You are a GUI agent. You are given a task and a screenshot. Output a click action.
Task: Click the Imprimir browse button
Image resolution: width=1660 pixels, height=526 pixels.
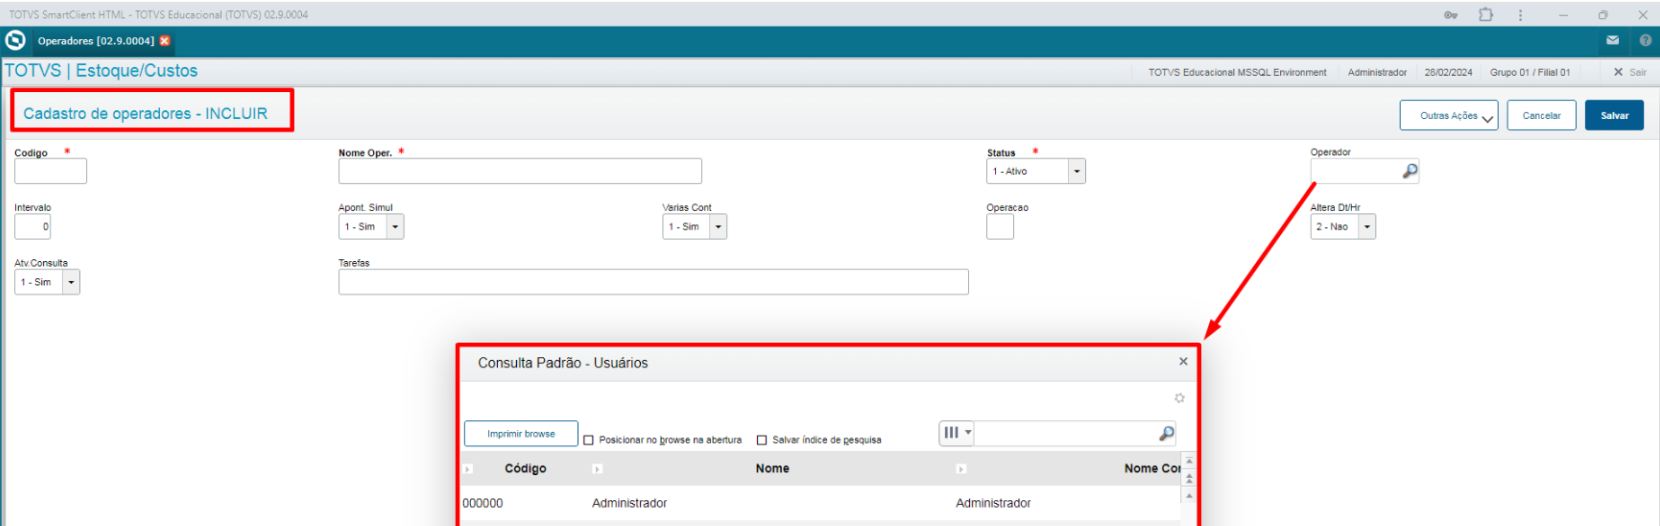[521, 433]
